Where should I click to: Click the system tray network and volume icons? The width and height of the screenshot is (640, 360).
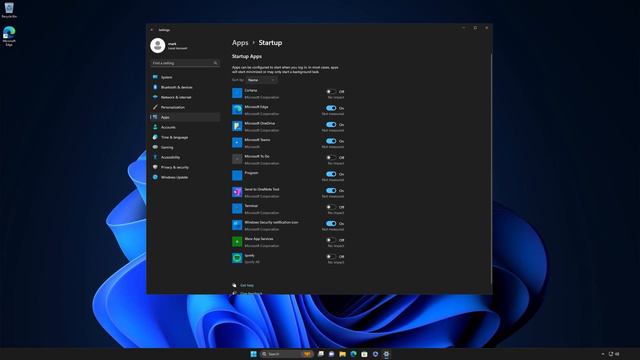point(614,354)
